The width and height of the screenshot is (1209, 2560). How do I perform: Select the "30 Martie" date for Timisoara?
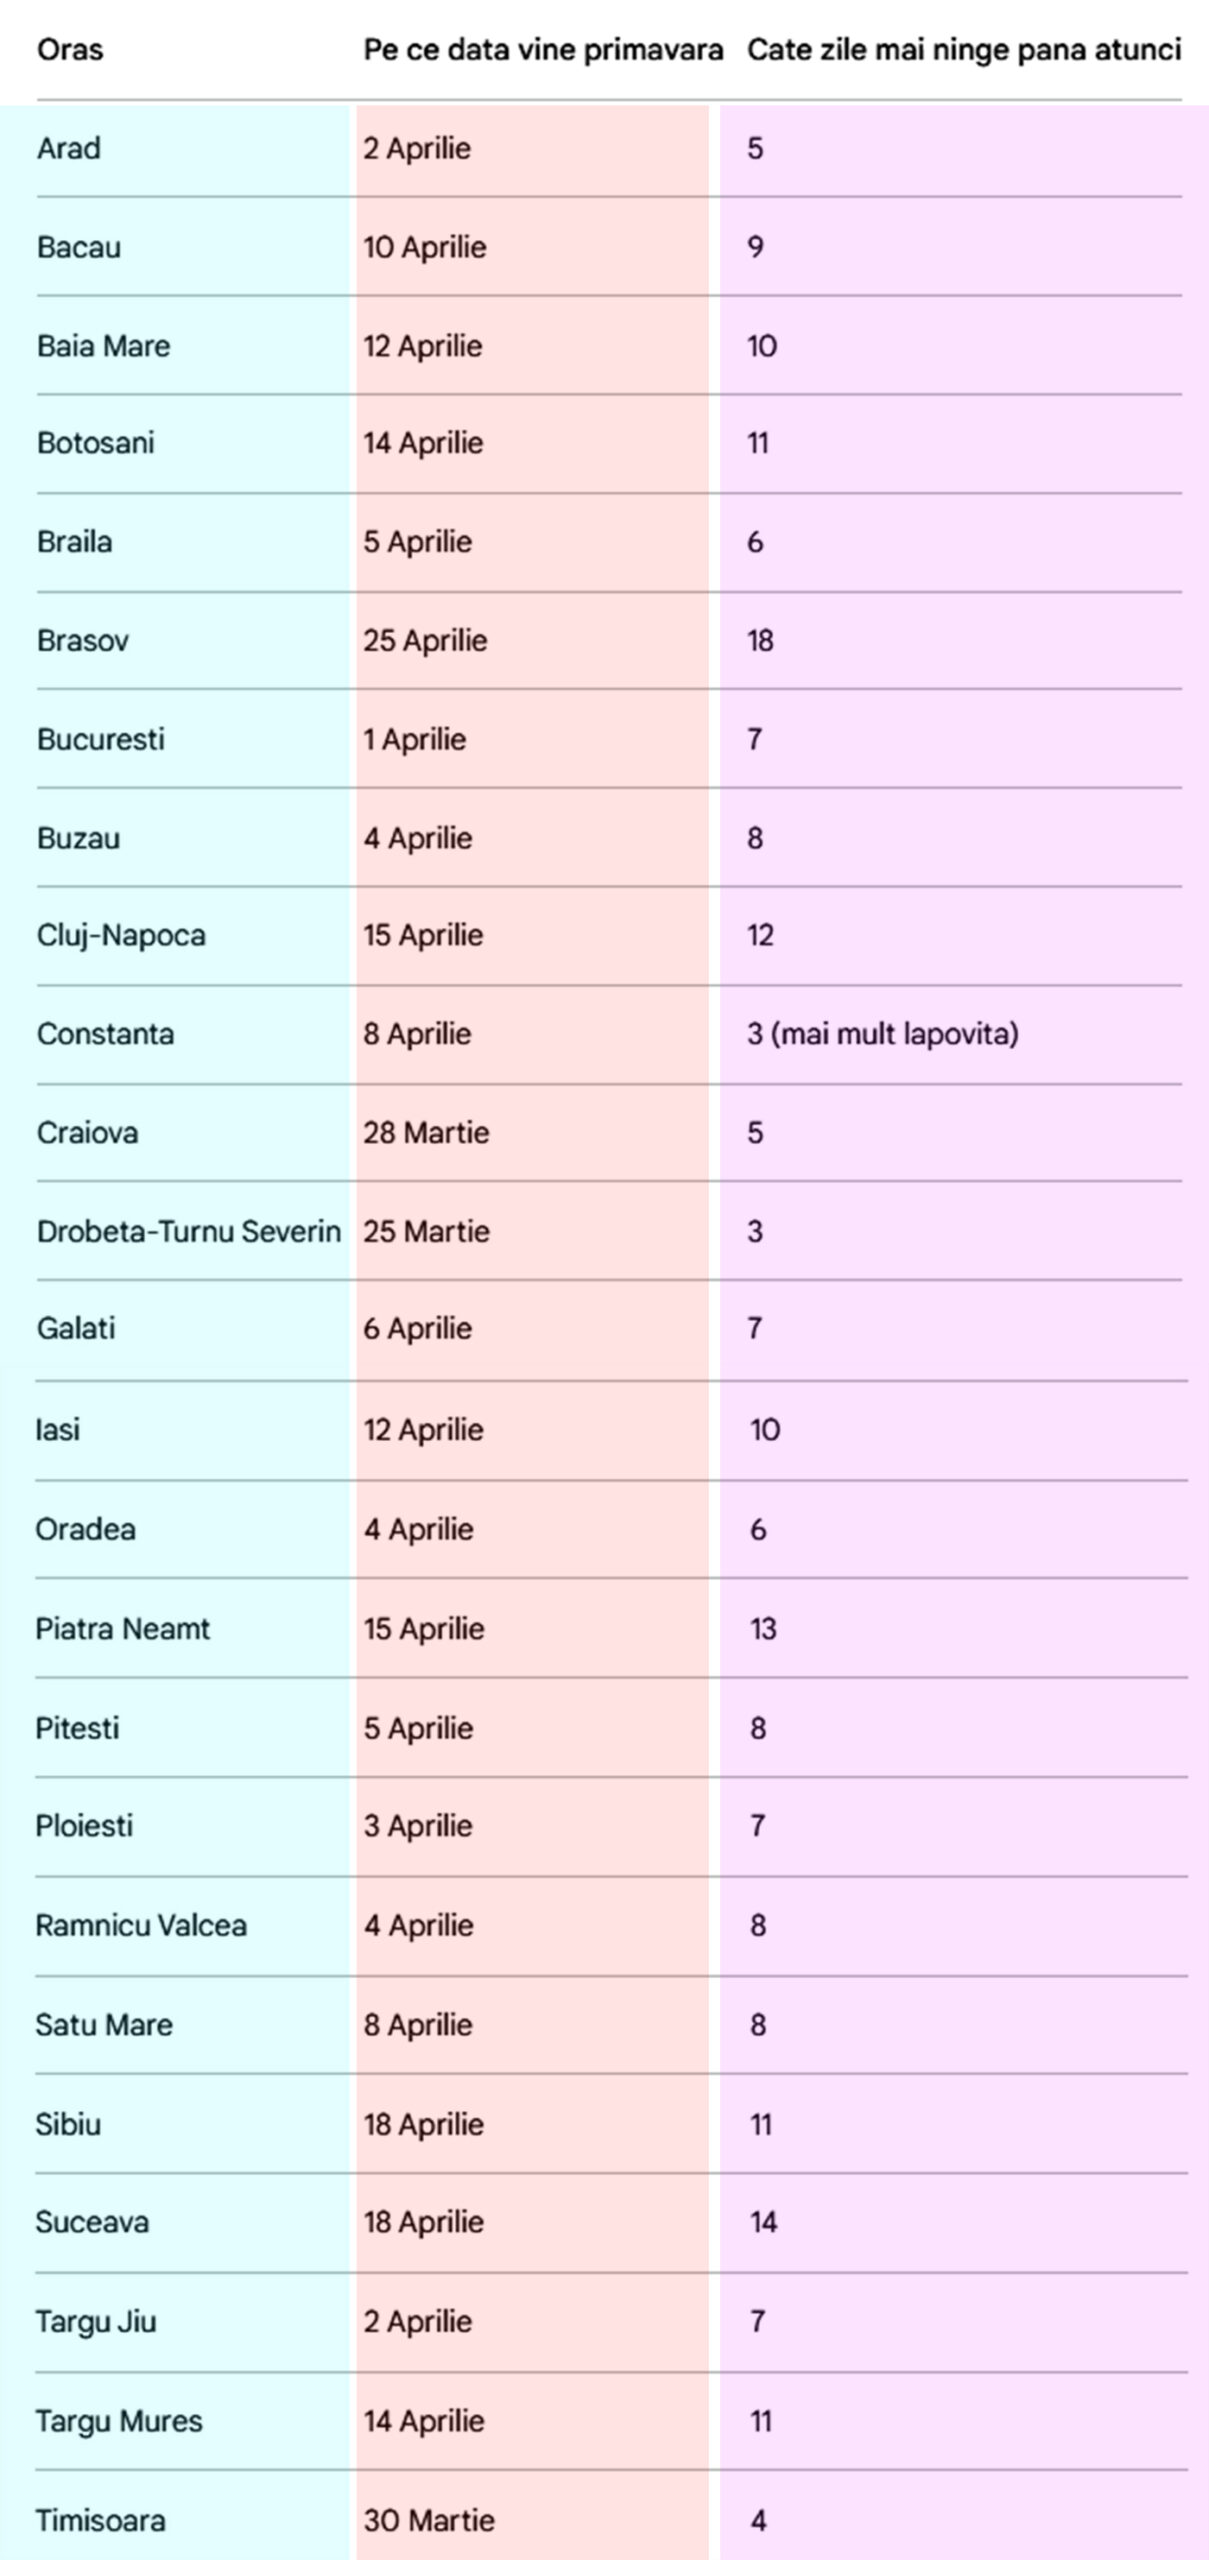point(429,2520)
